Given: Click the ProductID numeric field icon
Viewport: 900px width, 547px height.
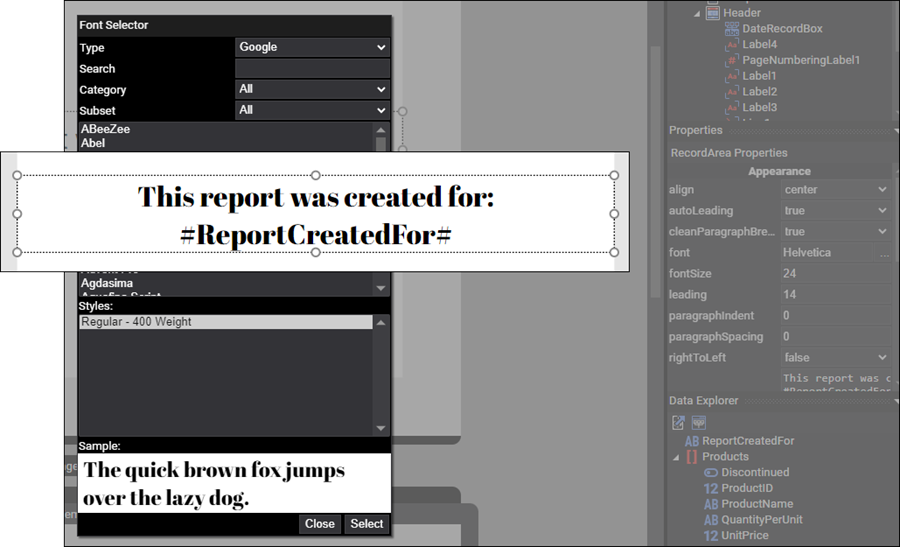Looking at the screenshot, I should pos(711,488).
